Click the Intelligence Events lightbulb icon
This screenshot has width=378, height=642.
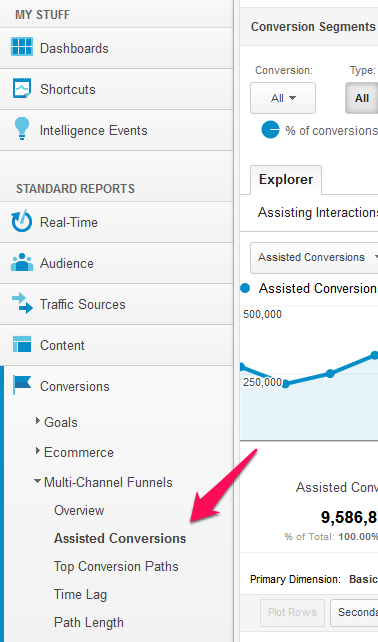point(22,129)
